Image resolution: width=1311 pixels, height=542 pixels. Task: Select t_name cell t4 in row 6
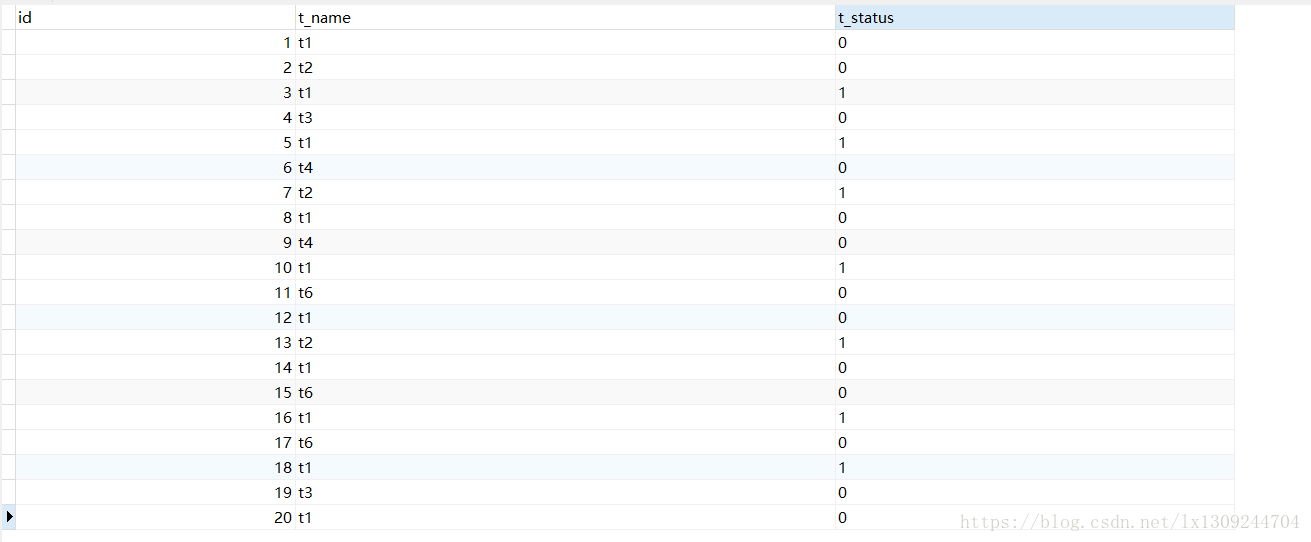point(565,168)
